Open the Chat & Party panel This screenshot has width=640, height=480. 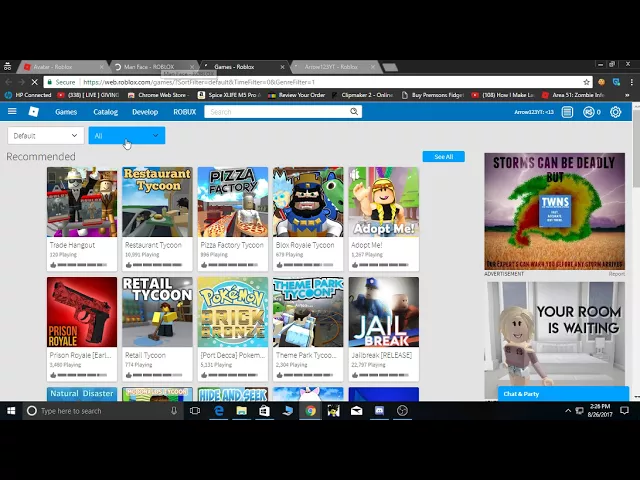[563, 394]
